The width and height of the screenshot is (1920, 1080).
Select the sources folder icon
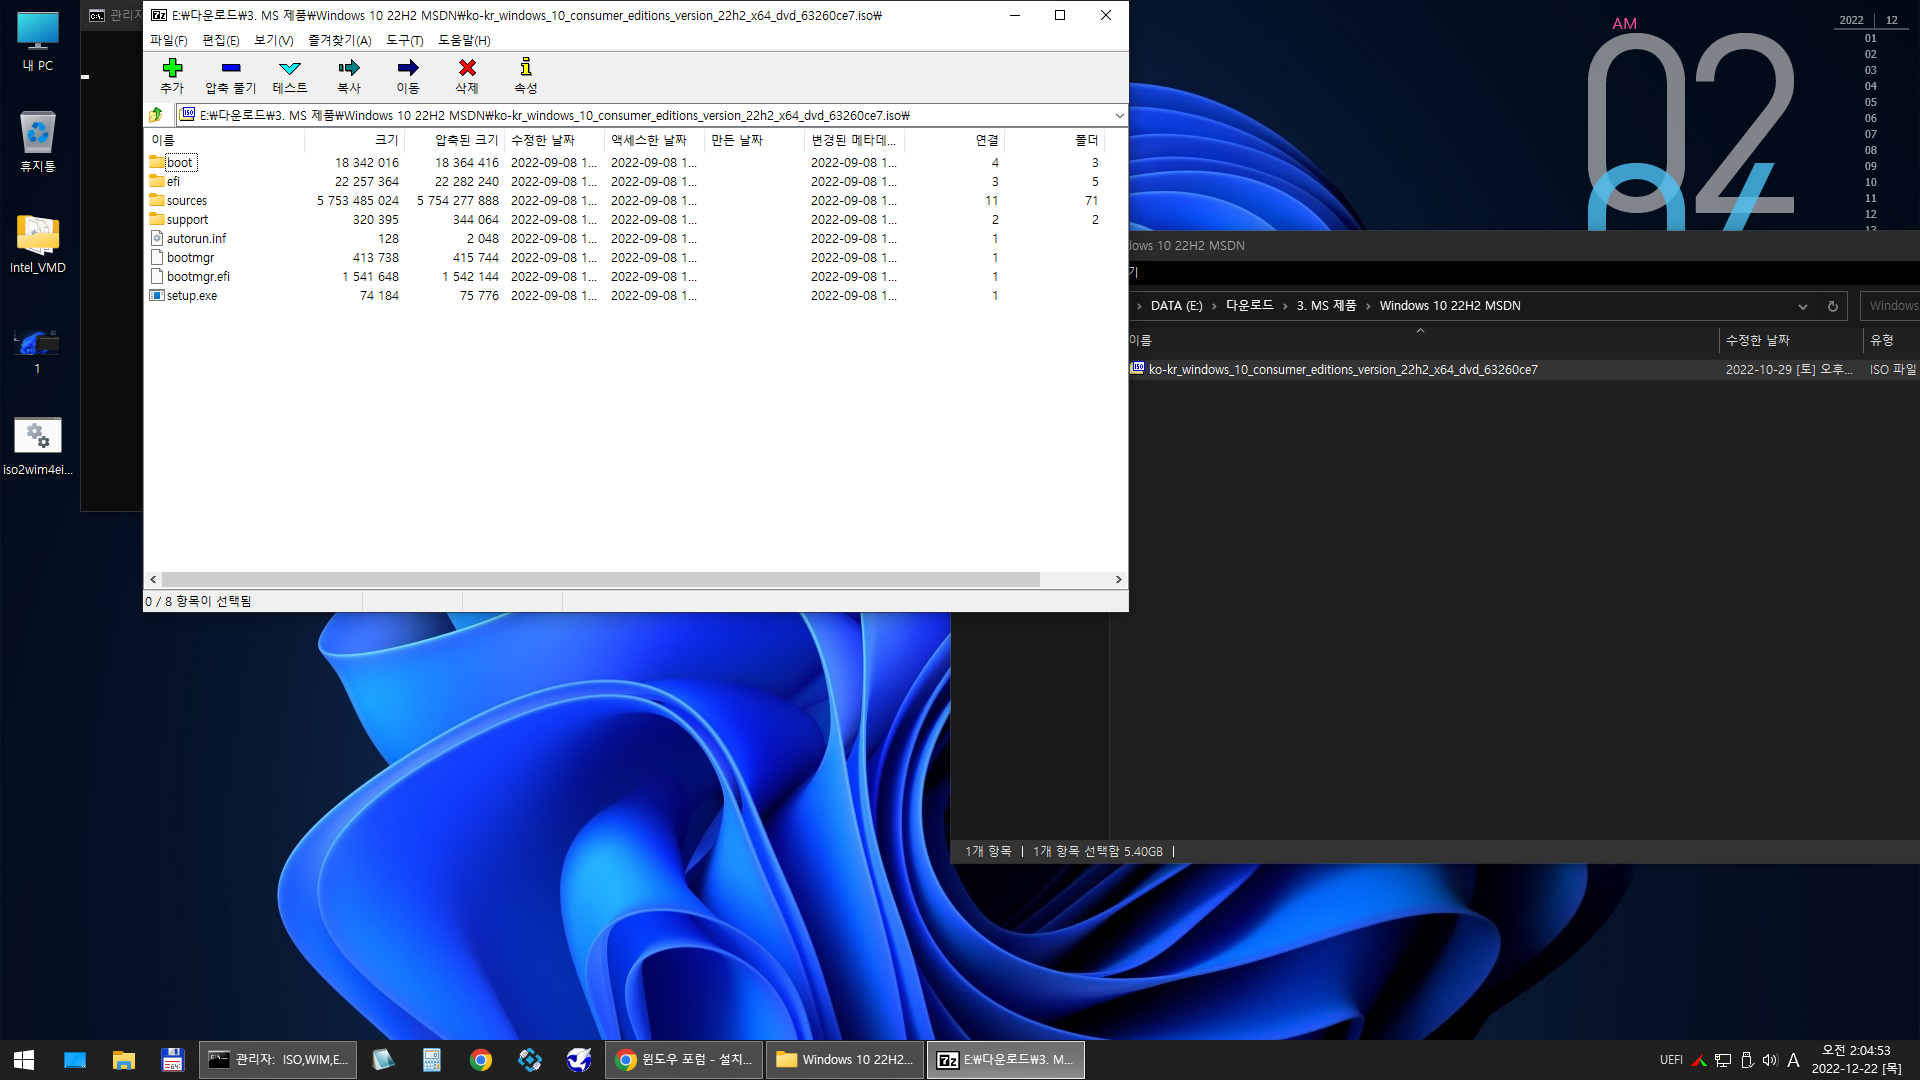tap(157, 200)
